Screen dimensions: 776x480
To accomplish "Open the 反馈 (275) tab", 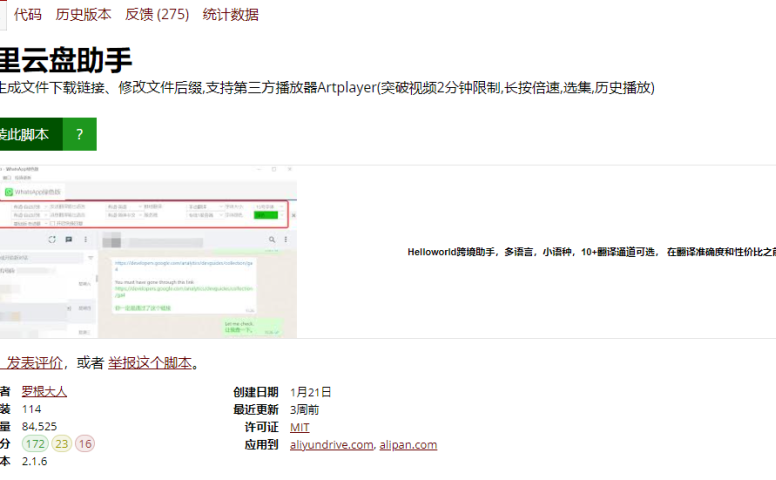I will [x=157, y=15].
